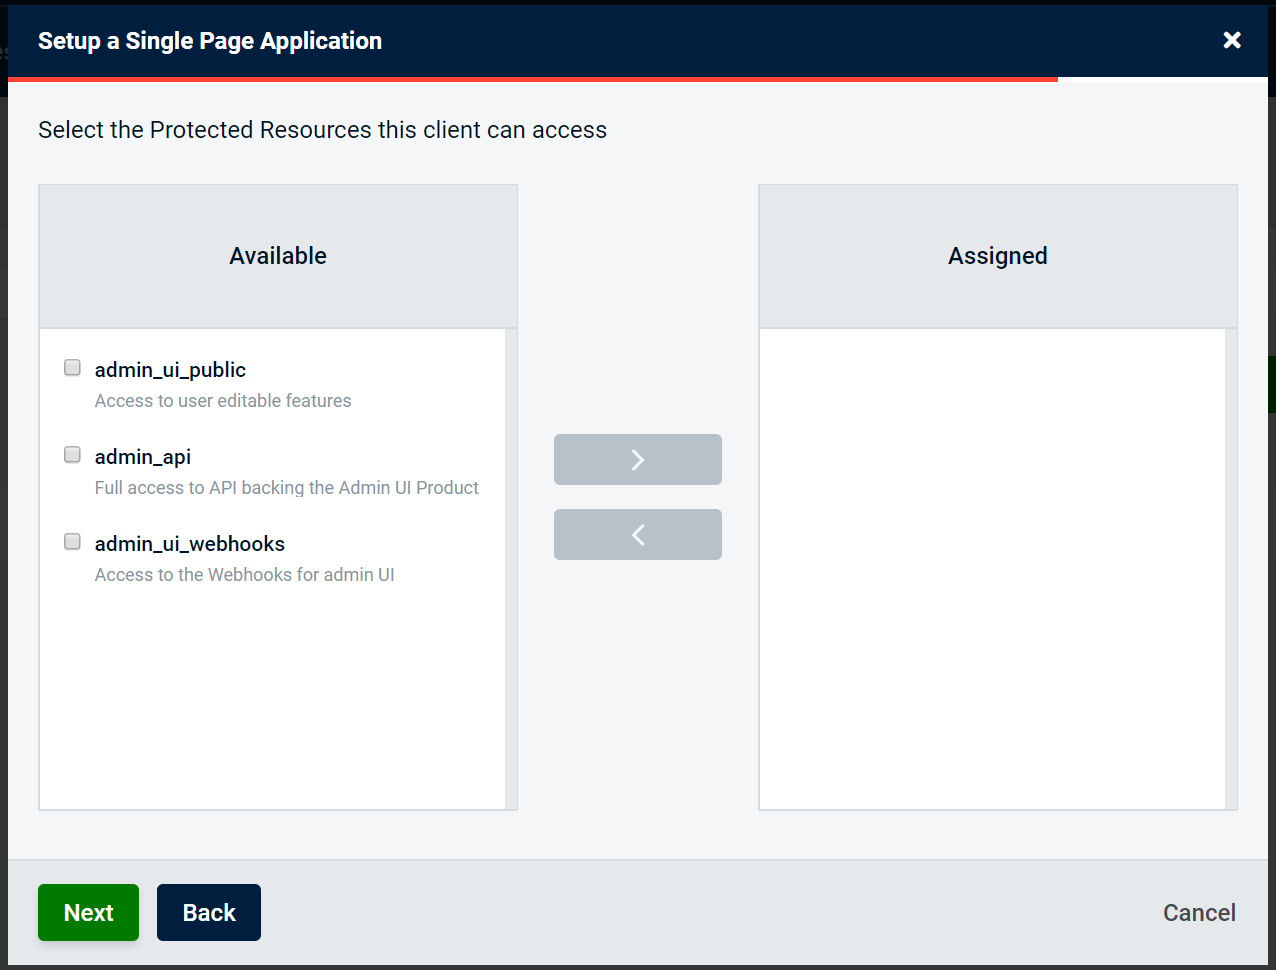Click the Available list scrollbar

511,568
